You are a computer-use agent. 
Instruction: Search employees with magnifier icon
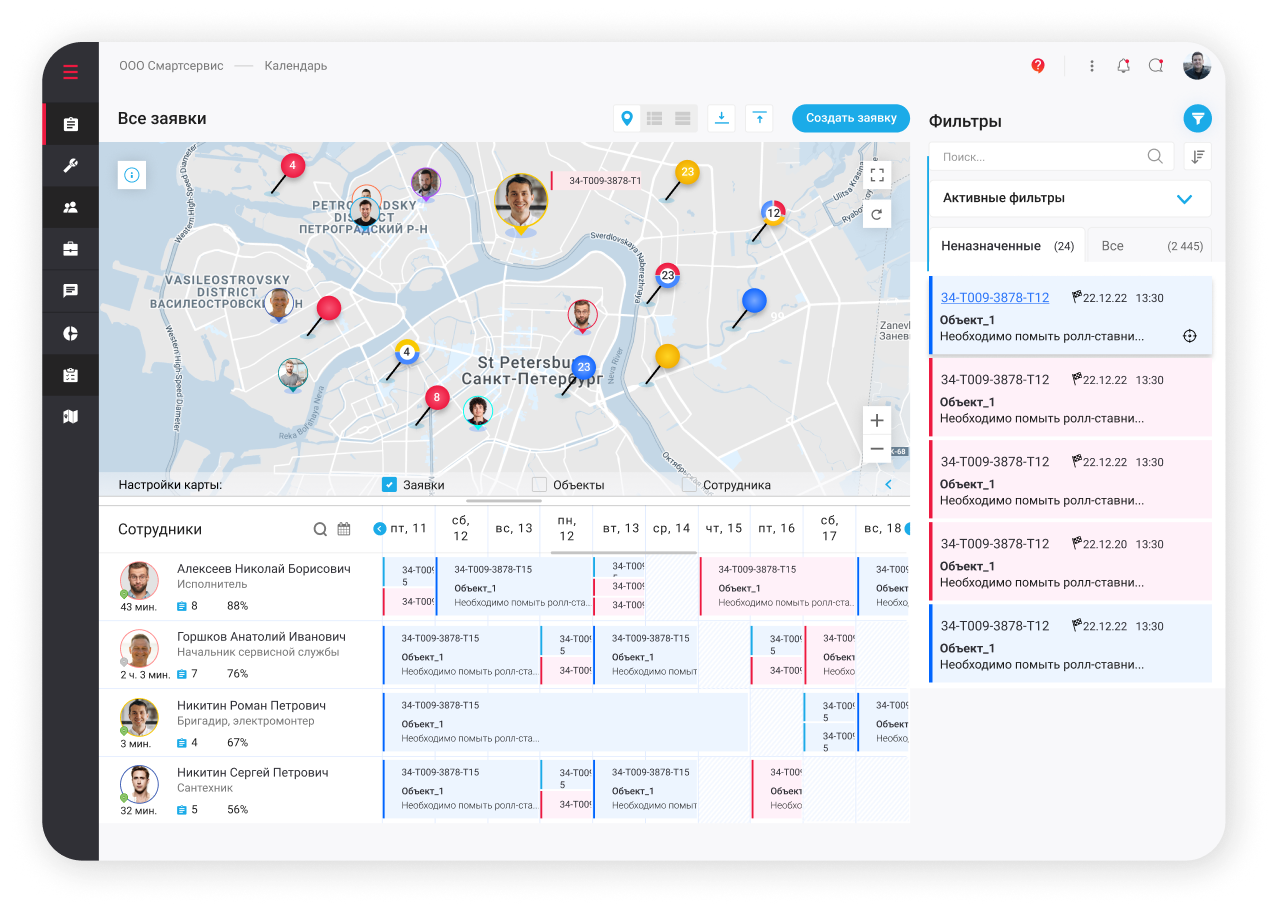[x=320, y=529]
